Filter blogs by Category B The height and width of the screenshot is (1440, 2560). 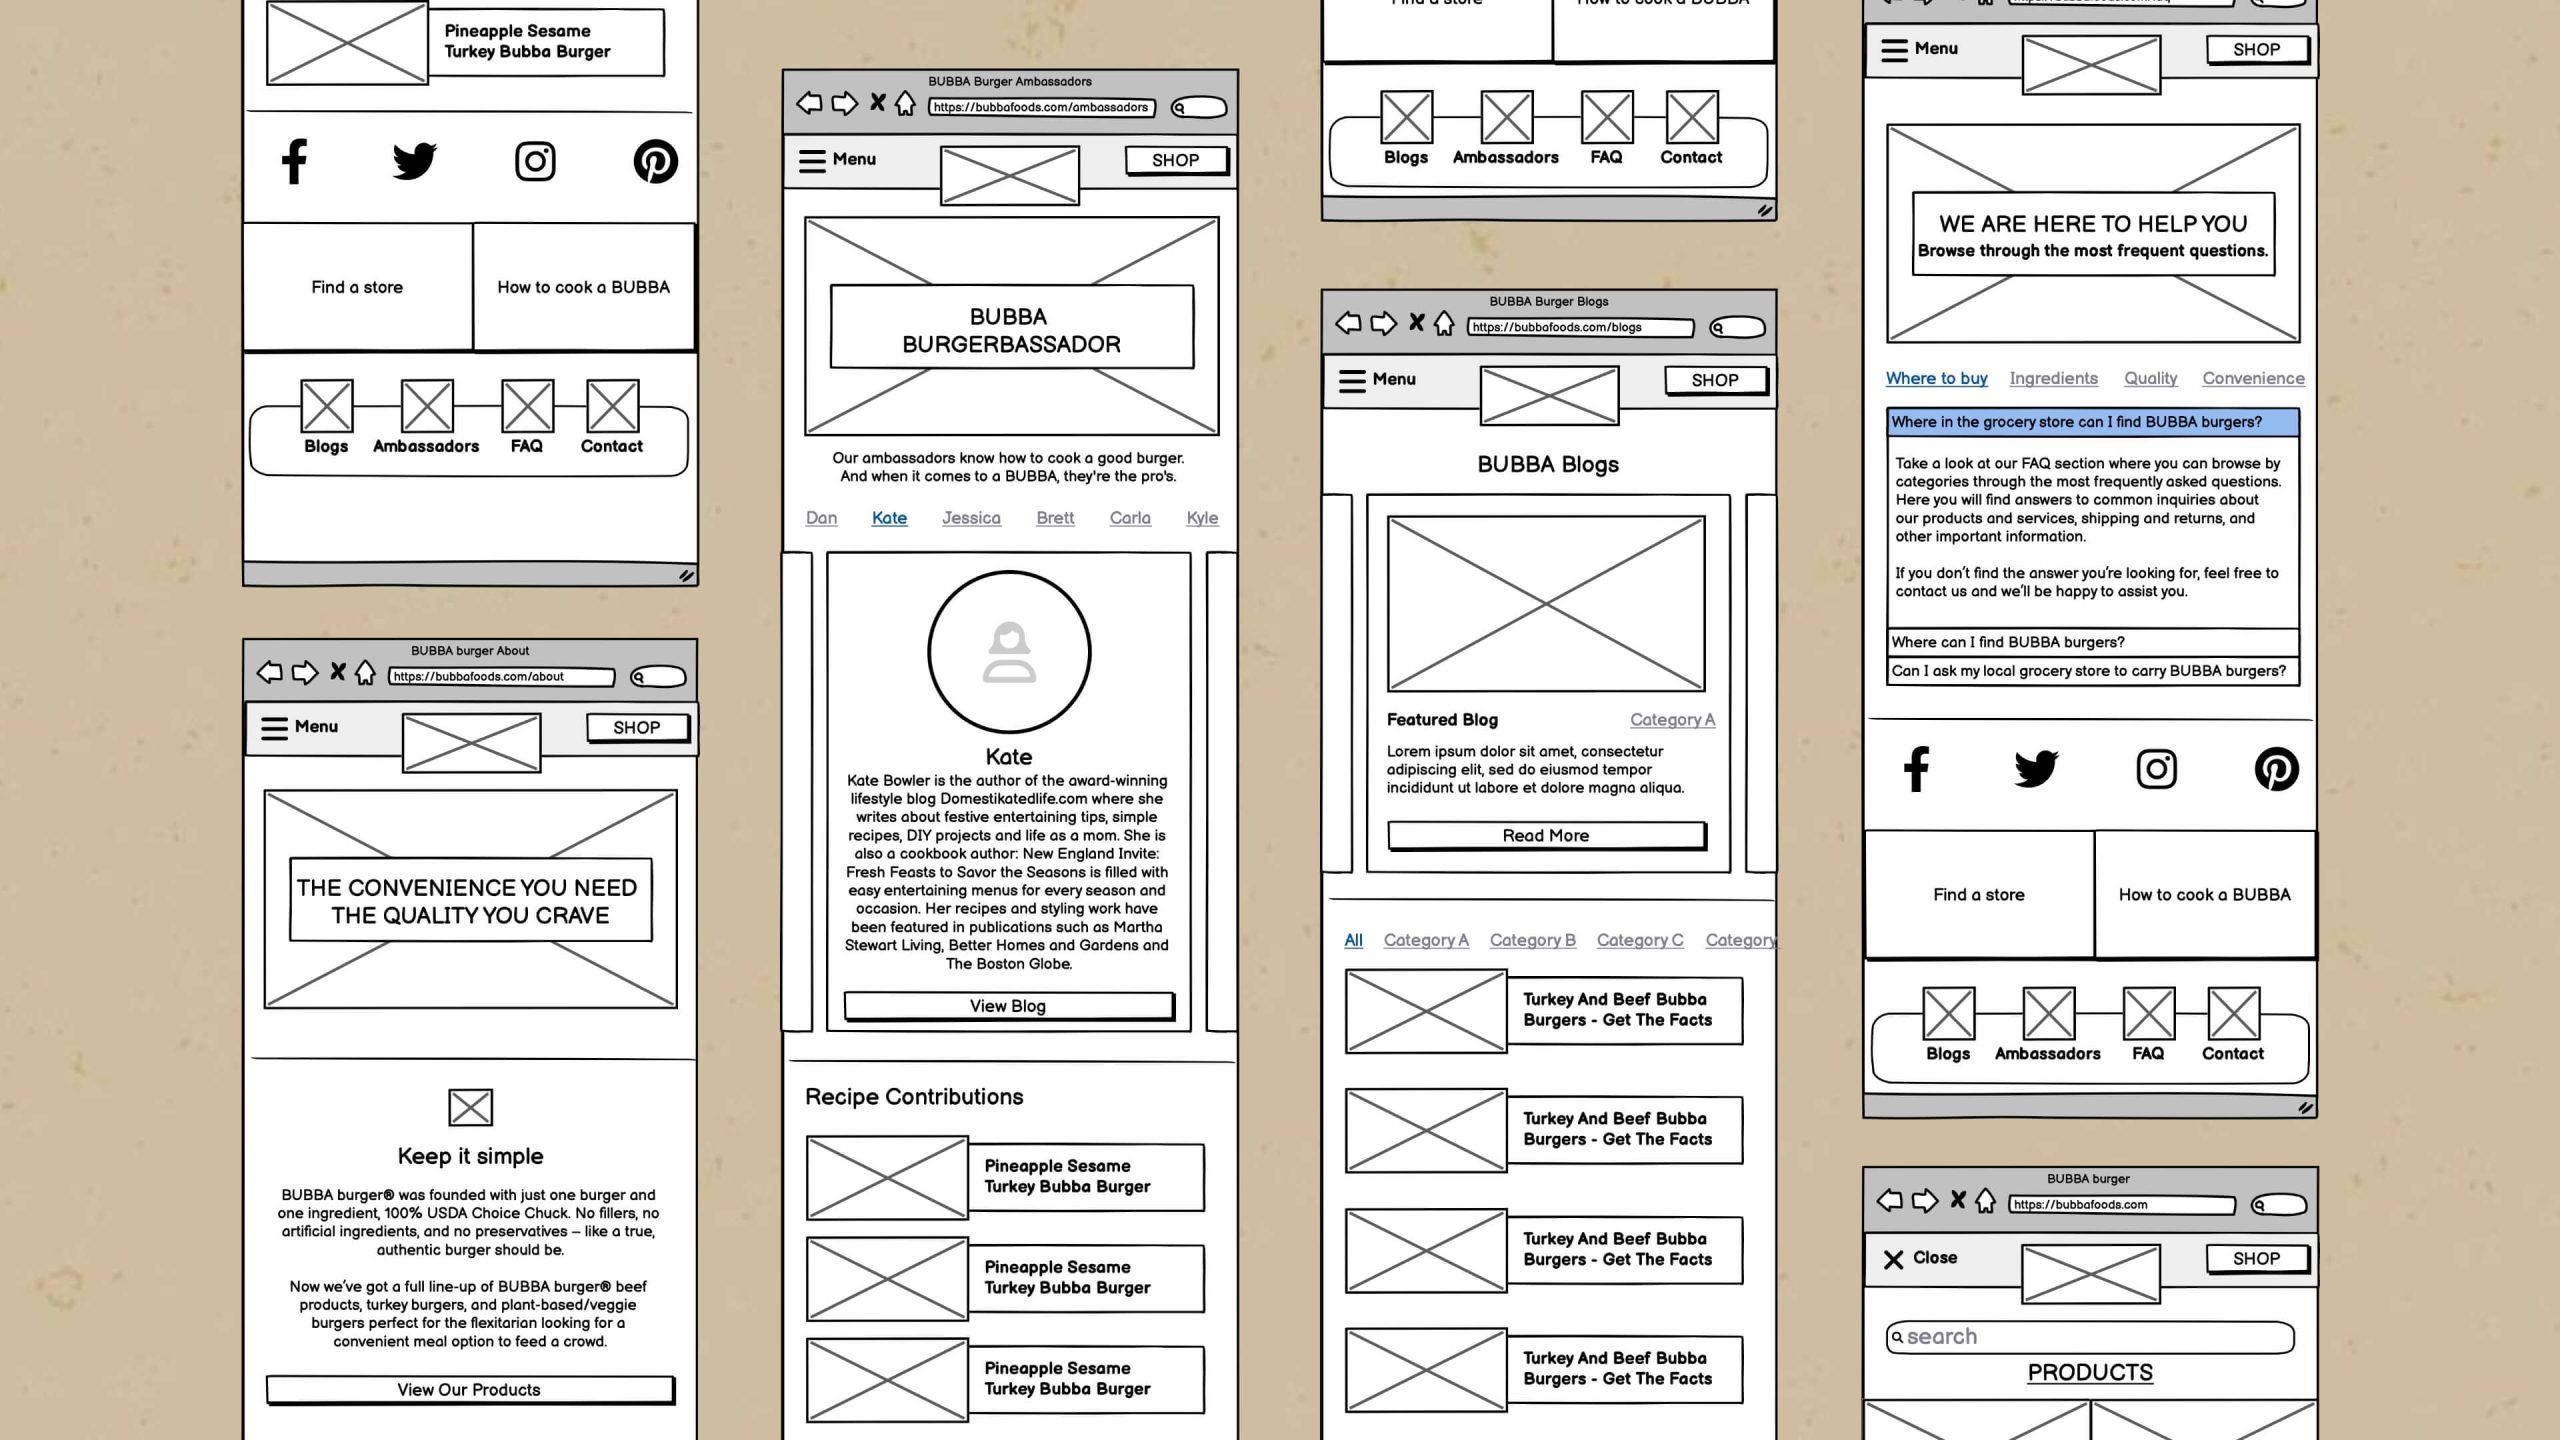pyautogui.click(x=1532, y=940)
